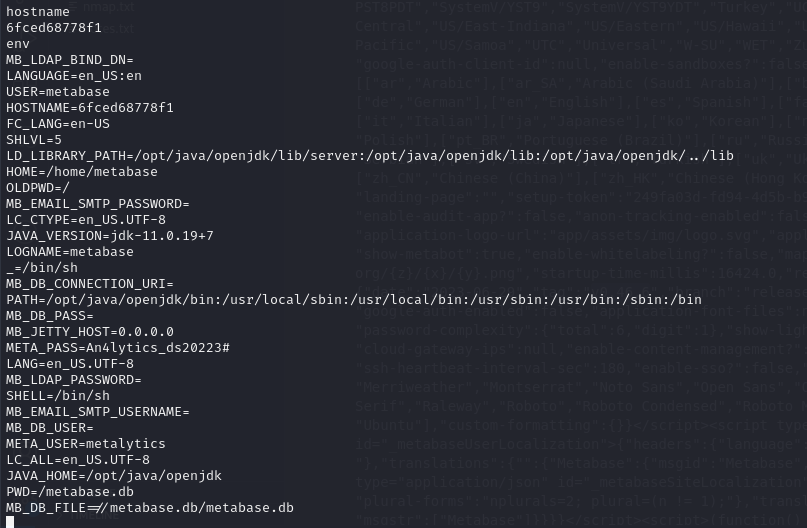Click the PWD=/metabase.db line
Image resolution: width=807 pixels, height=528 pixels.
[70, 491]
